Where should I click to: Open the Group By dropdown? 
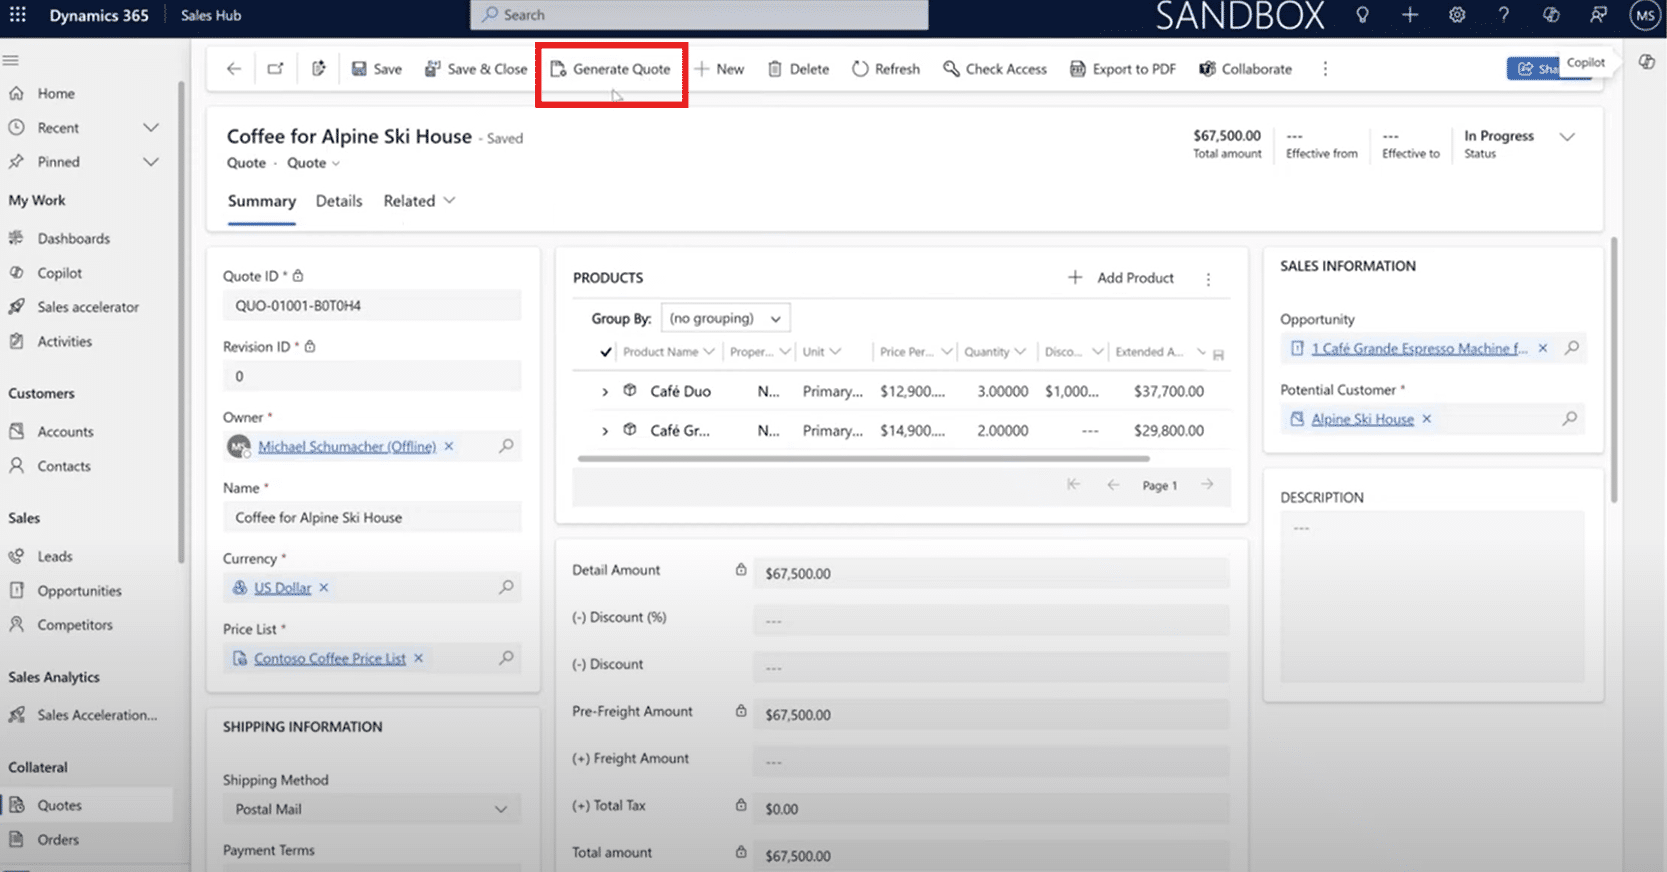(725, 318)
